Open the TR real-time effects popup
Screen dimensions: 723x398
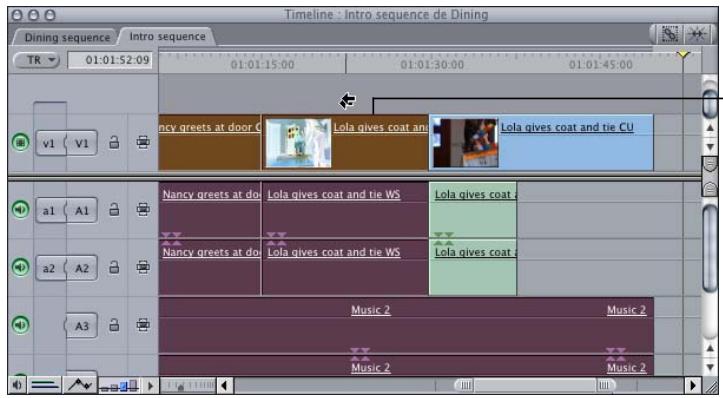pyautogui.click(x=37, y=60)
